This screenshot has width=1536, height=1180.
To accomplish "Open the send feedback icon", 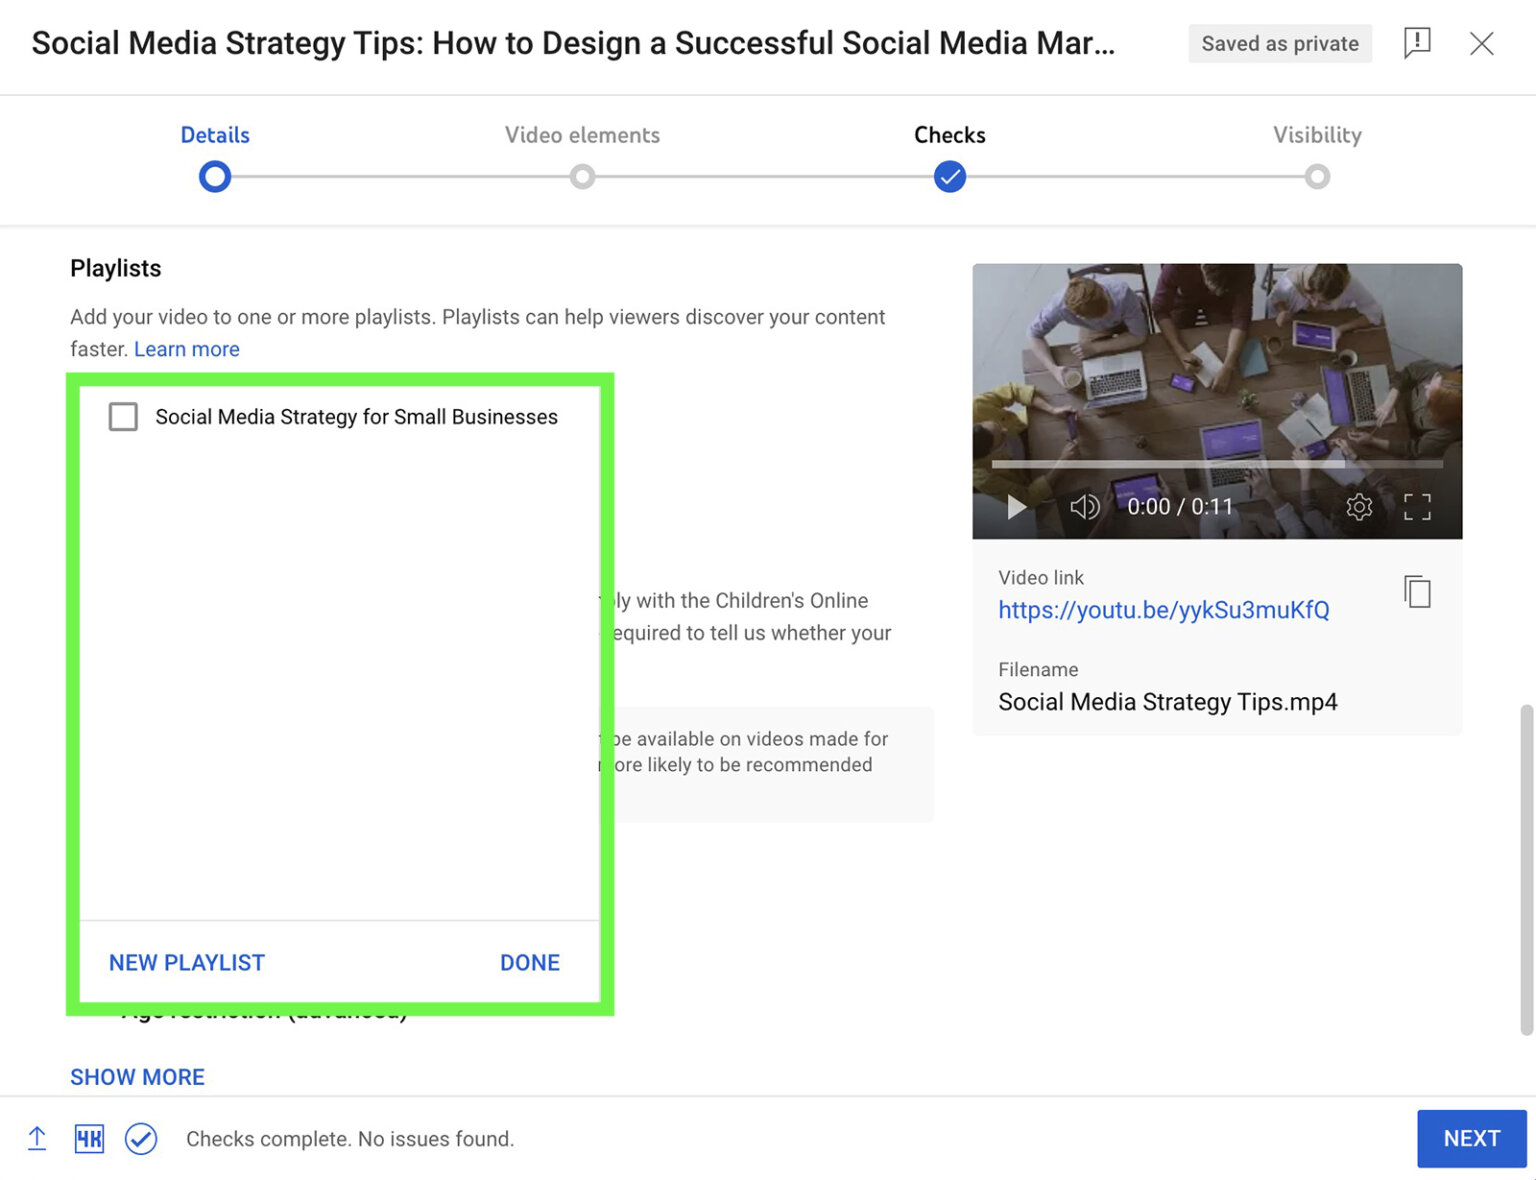I will click(x=1417, y=43).
